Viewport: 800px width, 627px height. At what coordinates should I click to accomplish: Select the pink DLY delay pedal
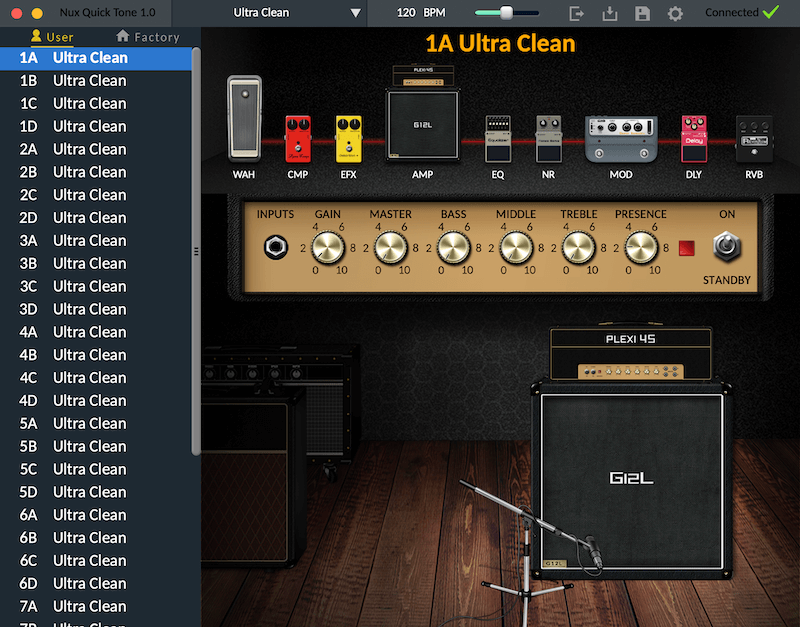click(694, 138)
